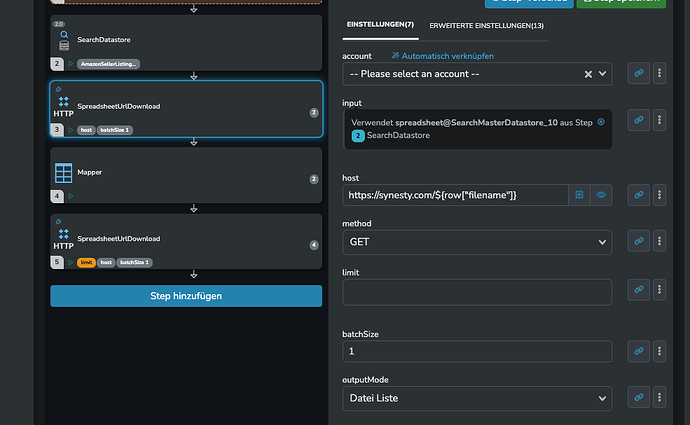Click into the batchSize field
The height and width of the screenshot is (425, 690).
[477, 351]
